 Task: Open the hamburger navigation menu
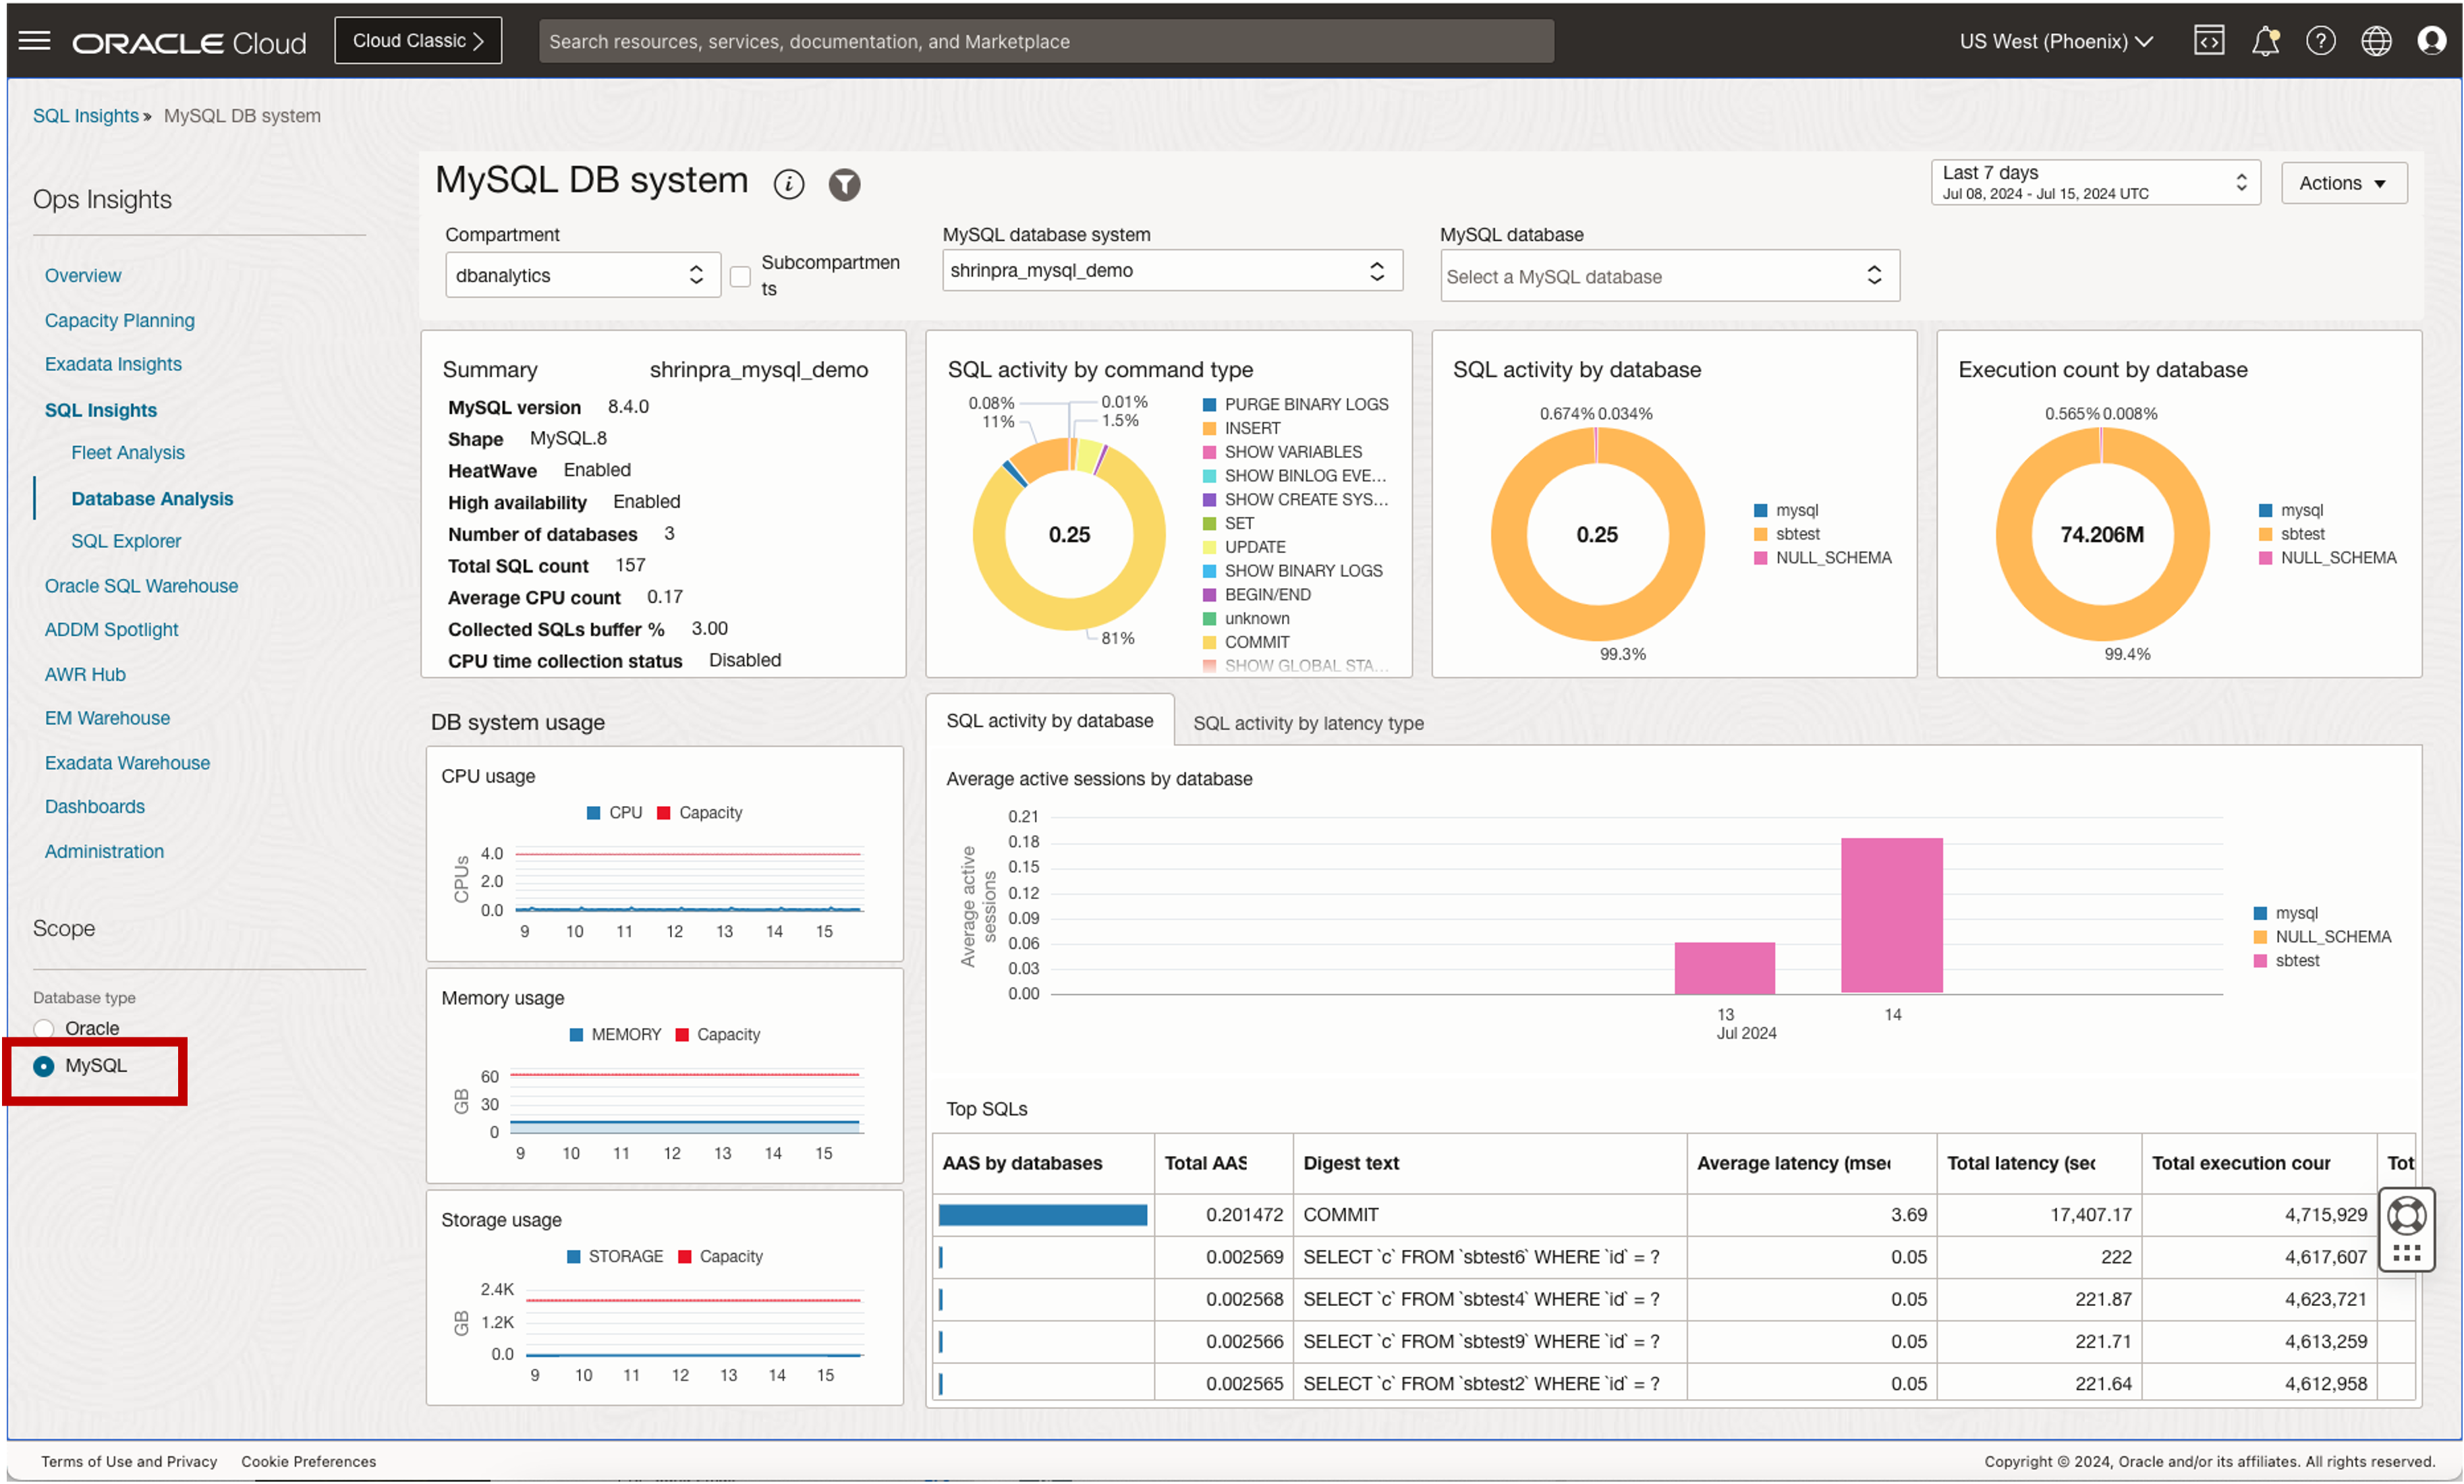[x=34, y=41]
